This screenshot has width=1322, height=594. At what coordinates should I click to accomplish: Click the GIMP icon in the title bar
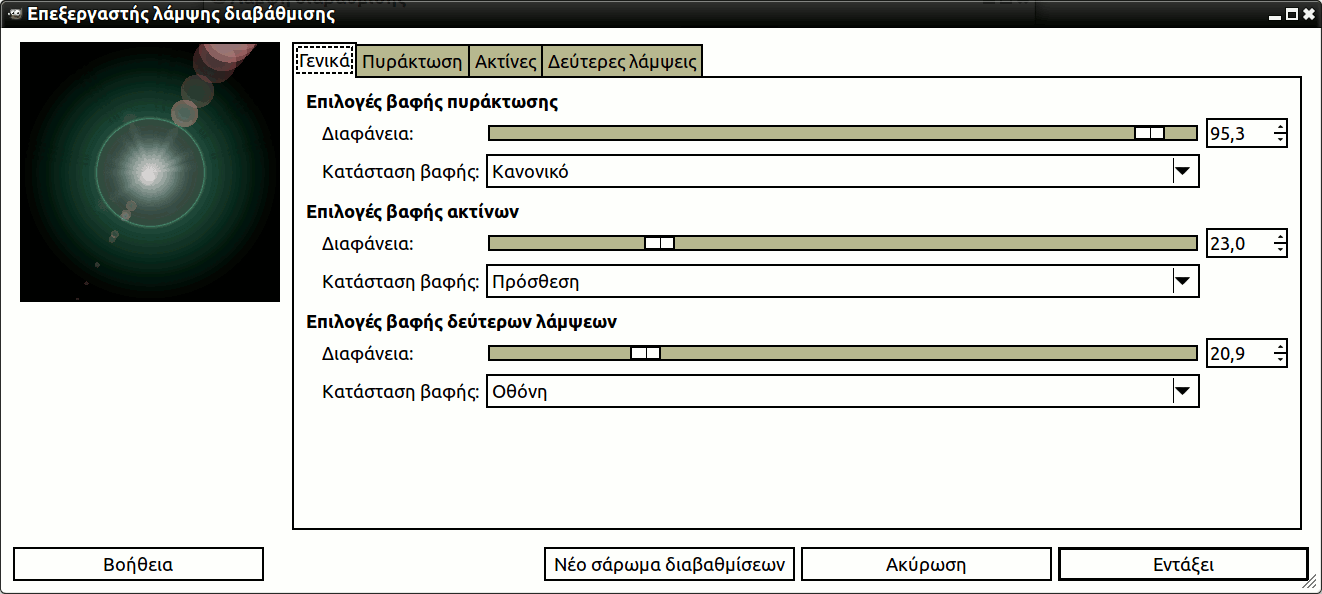[14, 14]
